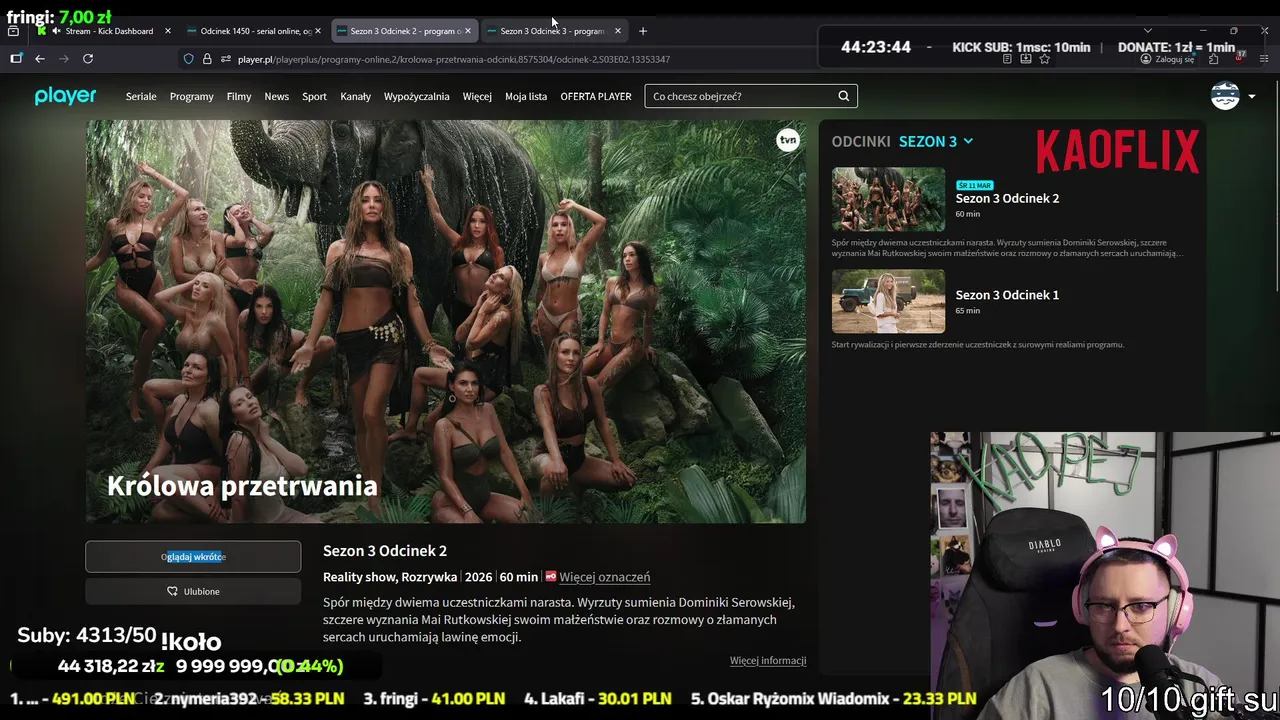
Task: Click the site permissions icon in the address bar
Action: [226, 59]
